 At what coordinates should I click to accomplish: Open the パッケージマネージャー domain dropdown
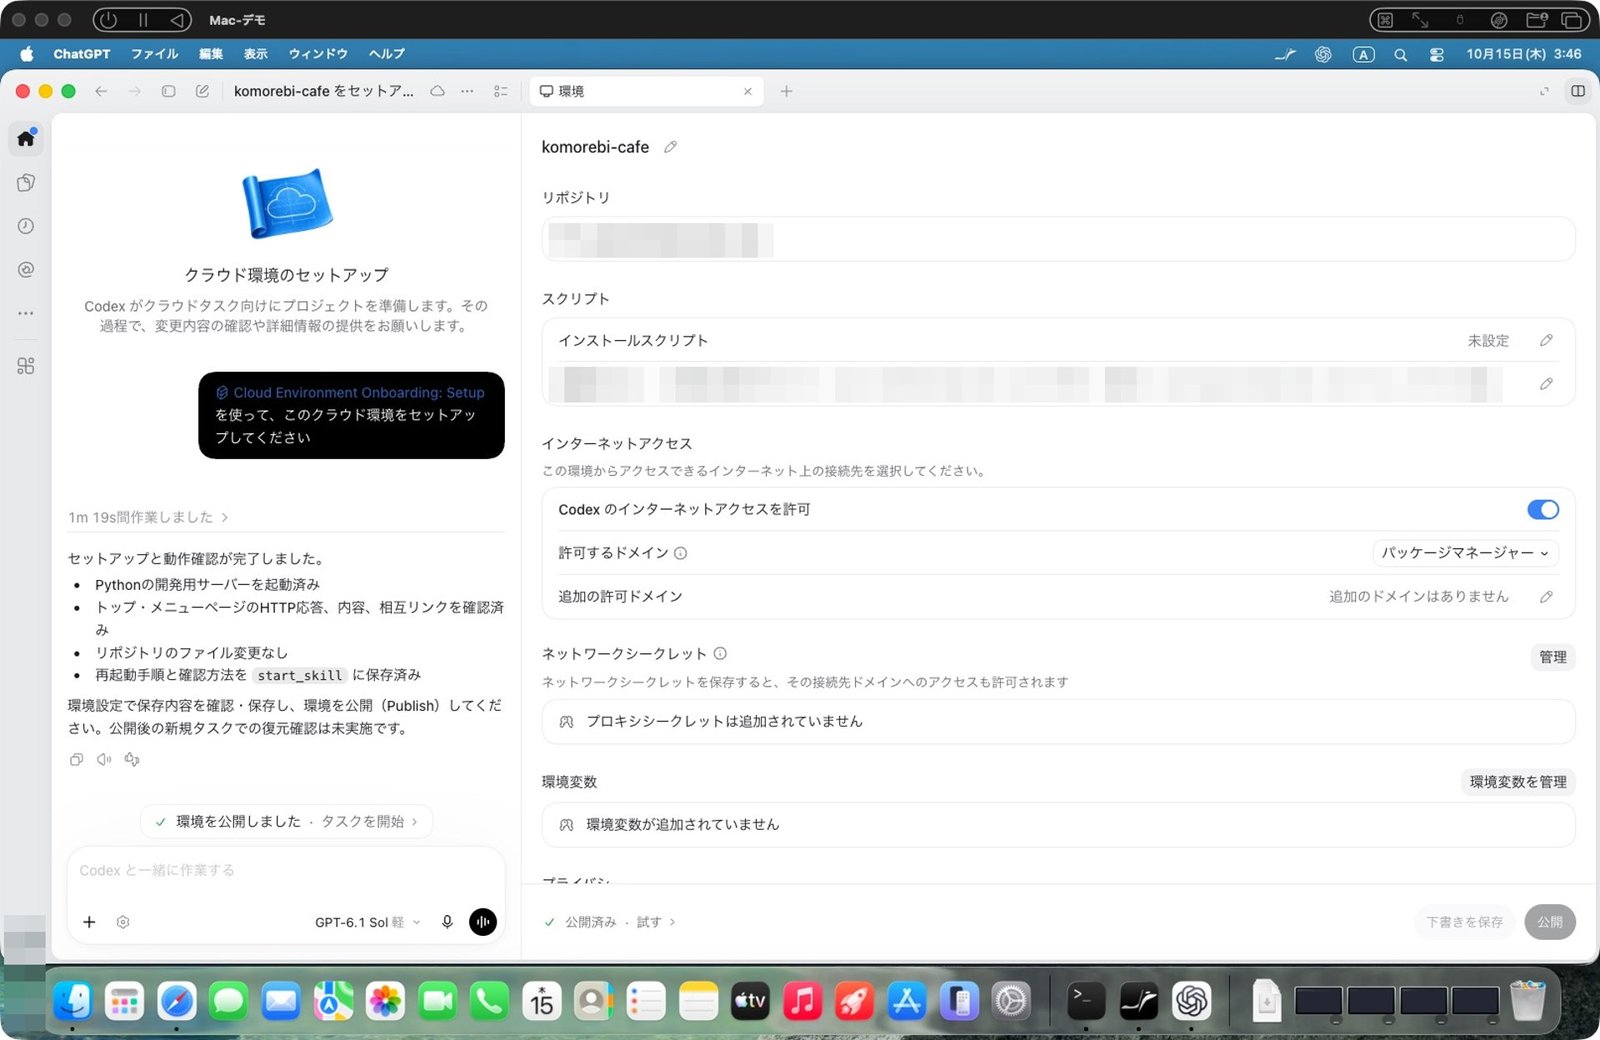click(1465, 553)
